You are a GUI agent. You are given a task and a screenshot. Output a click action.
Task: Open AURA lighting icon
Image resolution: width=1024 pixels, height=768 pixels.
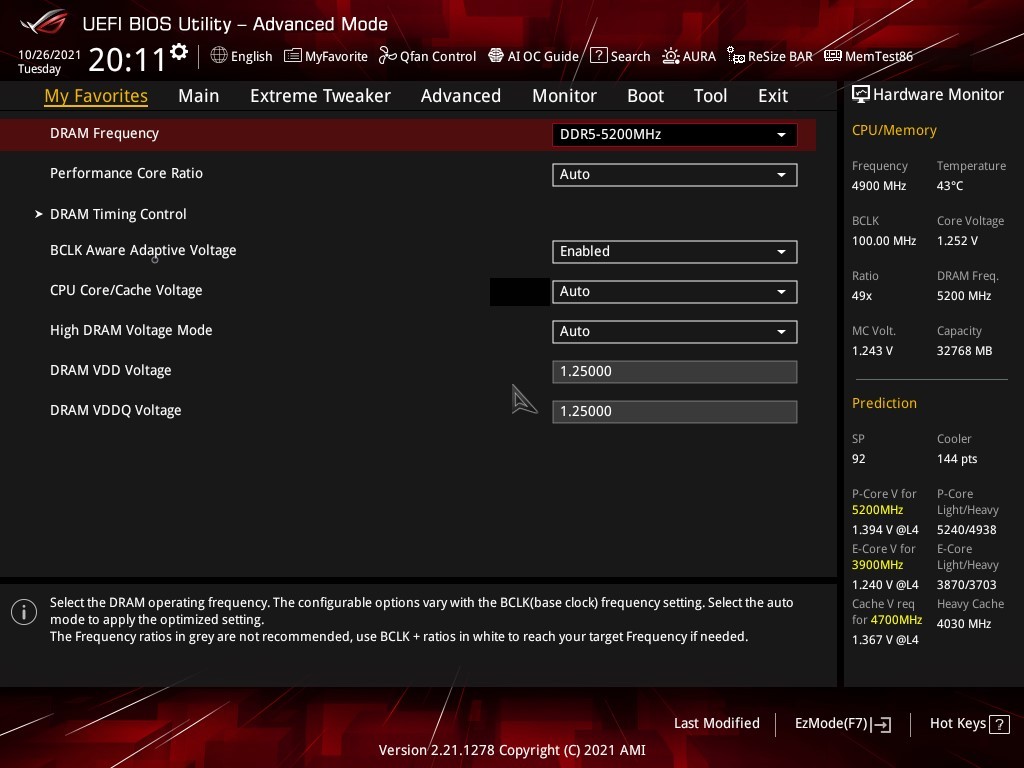pyautogui.click(x=671, y=56)
